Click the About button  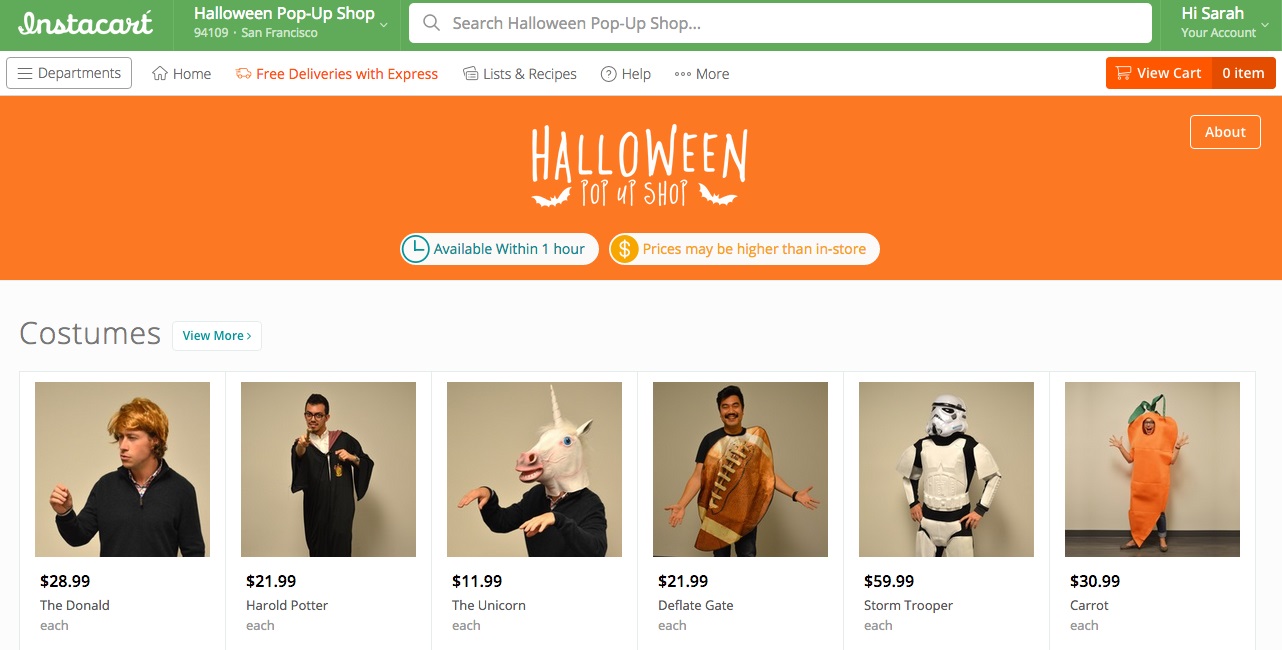click(1225, 131)
